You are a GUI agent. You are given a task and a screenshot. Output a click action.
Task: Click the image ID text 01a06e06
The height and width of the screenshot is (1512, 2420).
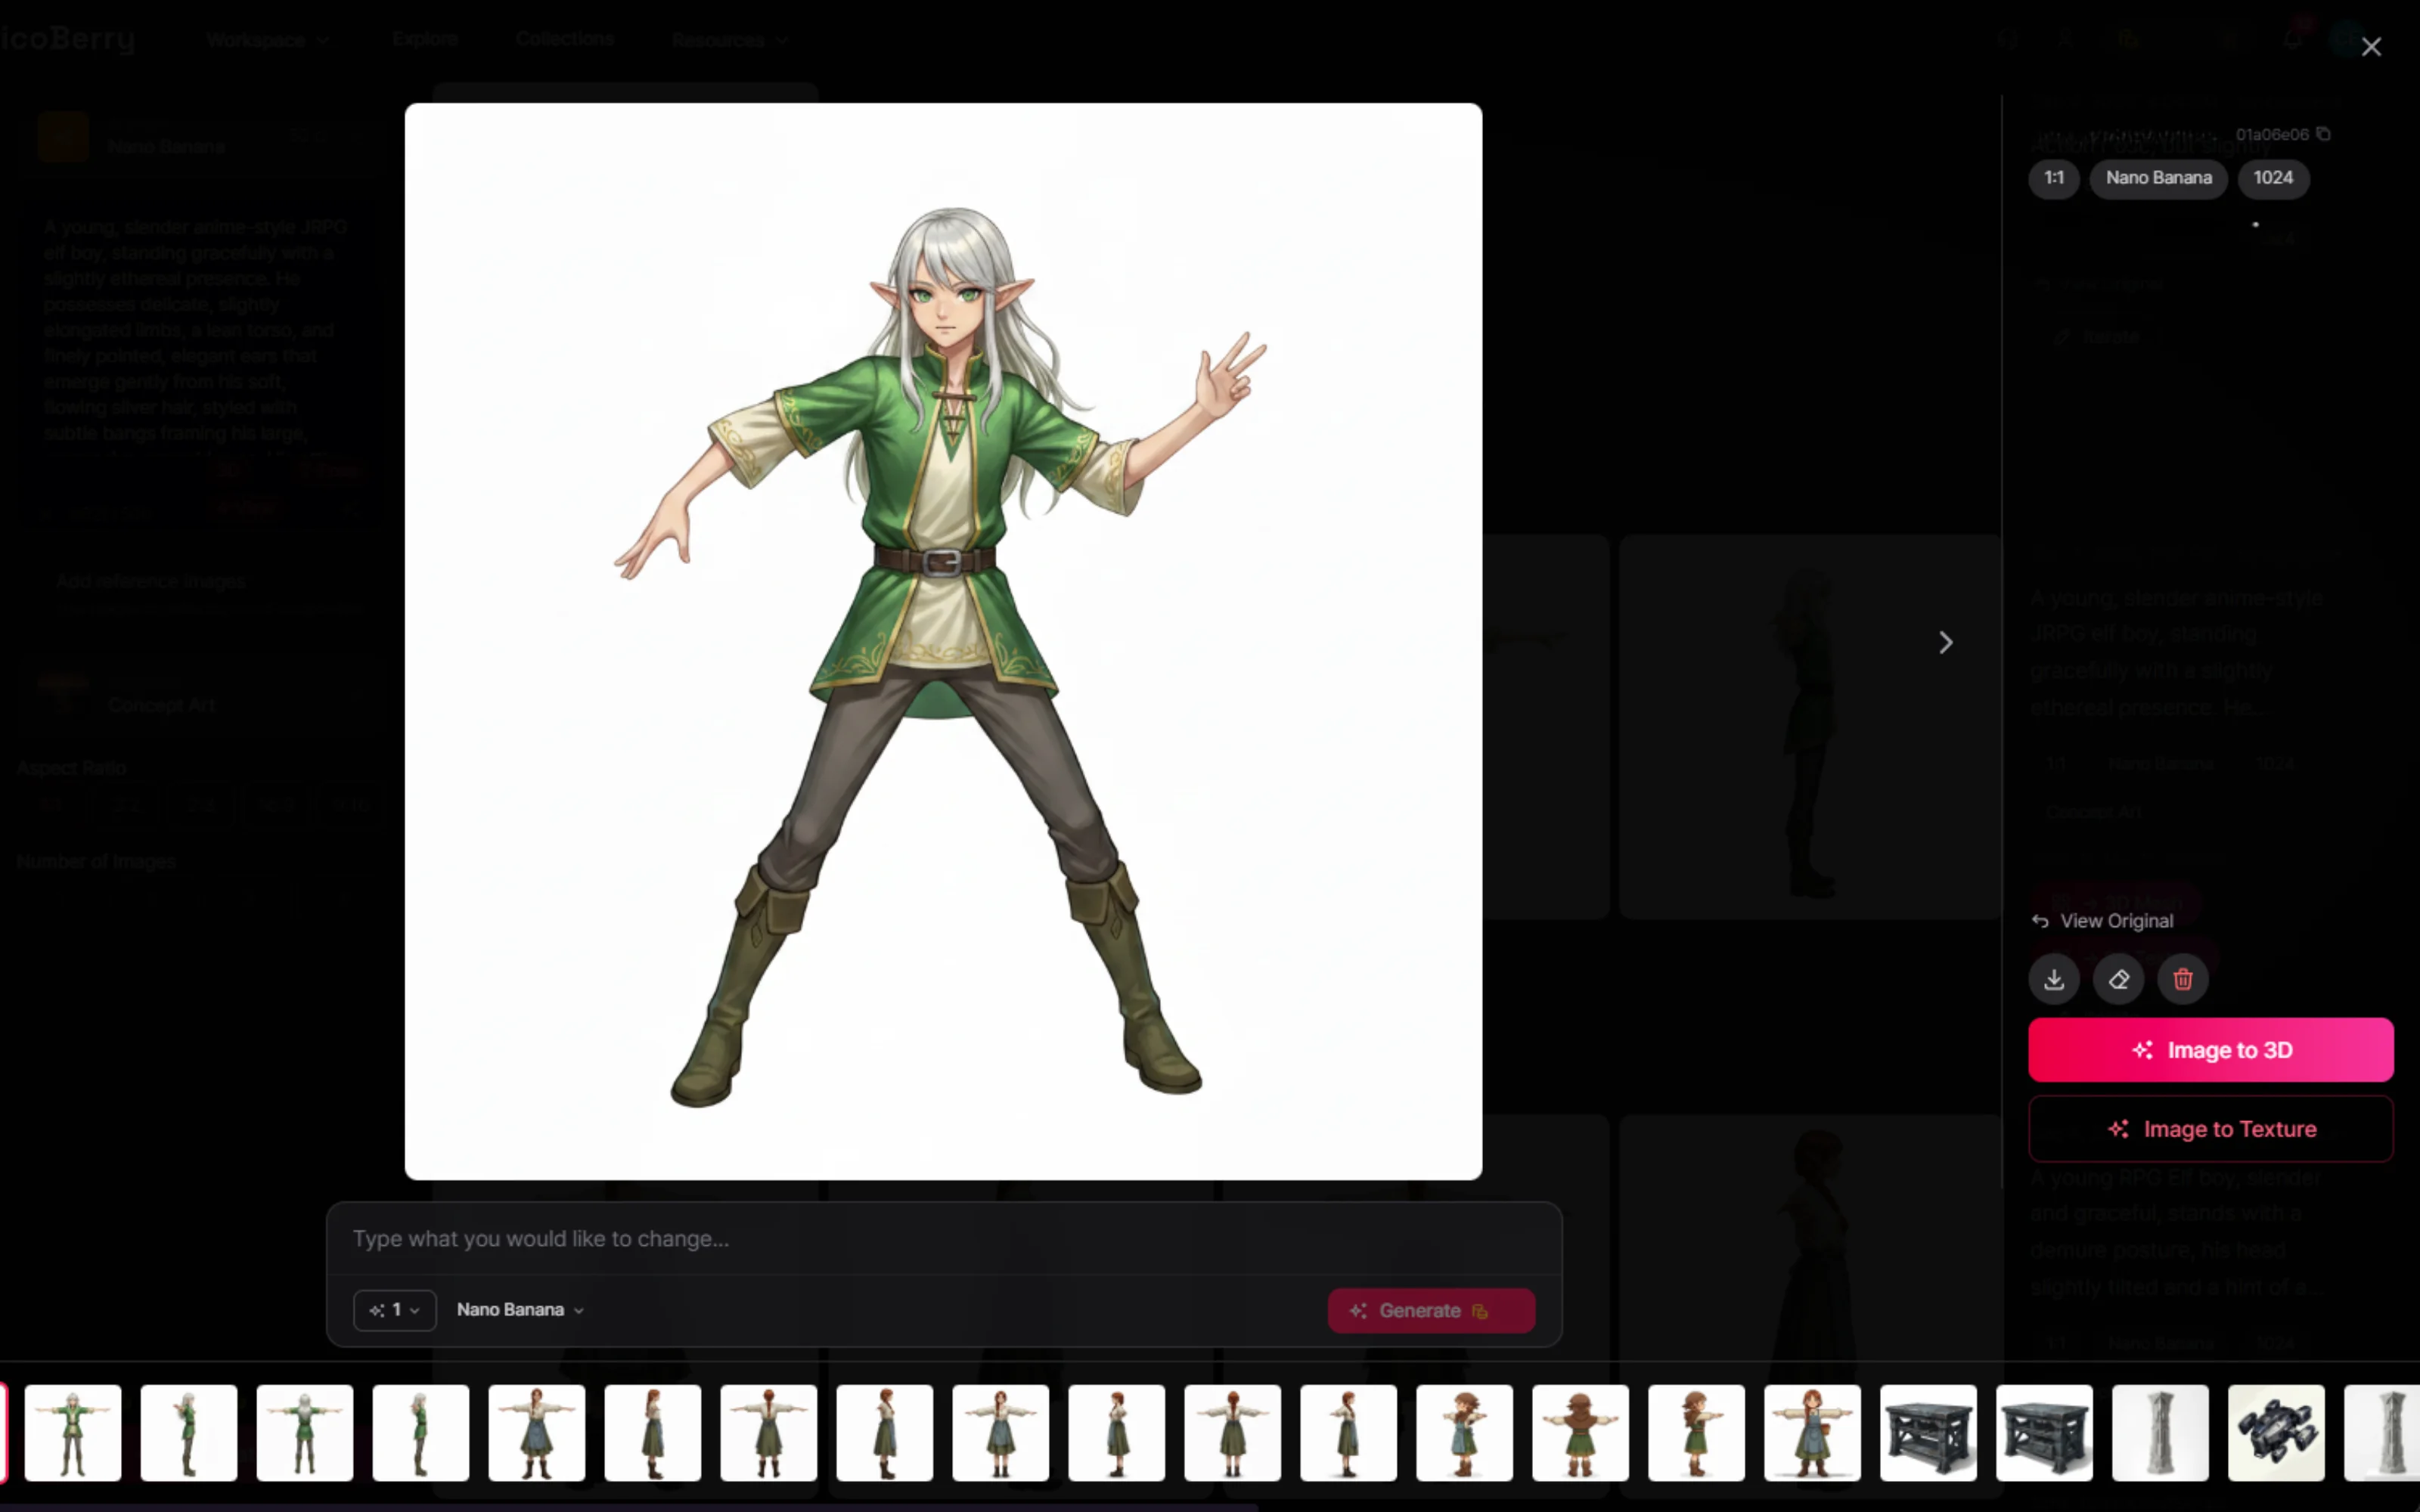[2272, 134]
